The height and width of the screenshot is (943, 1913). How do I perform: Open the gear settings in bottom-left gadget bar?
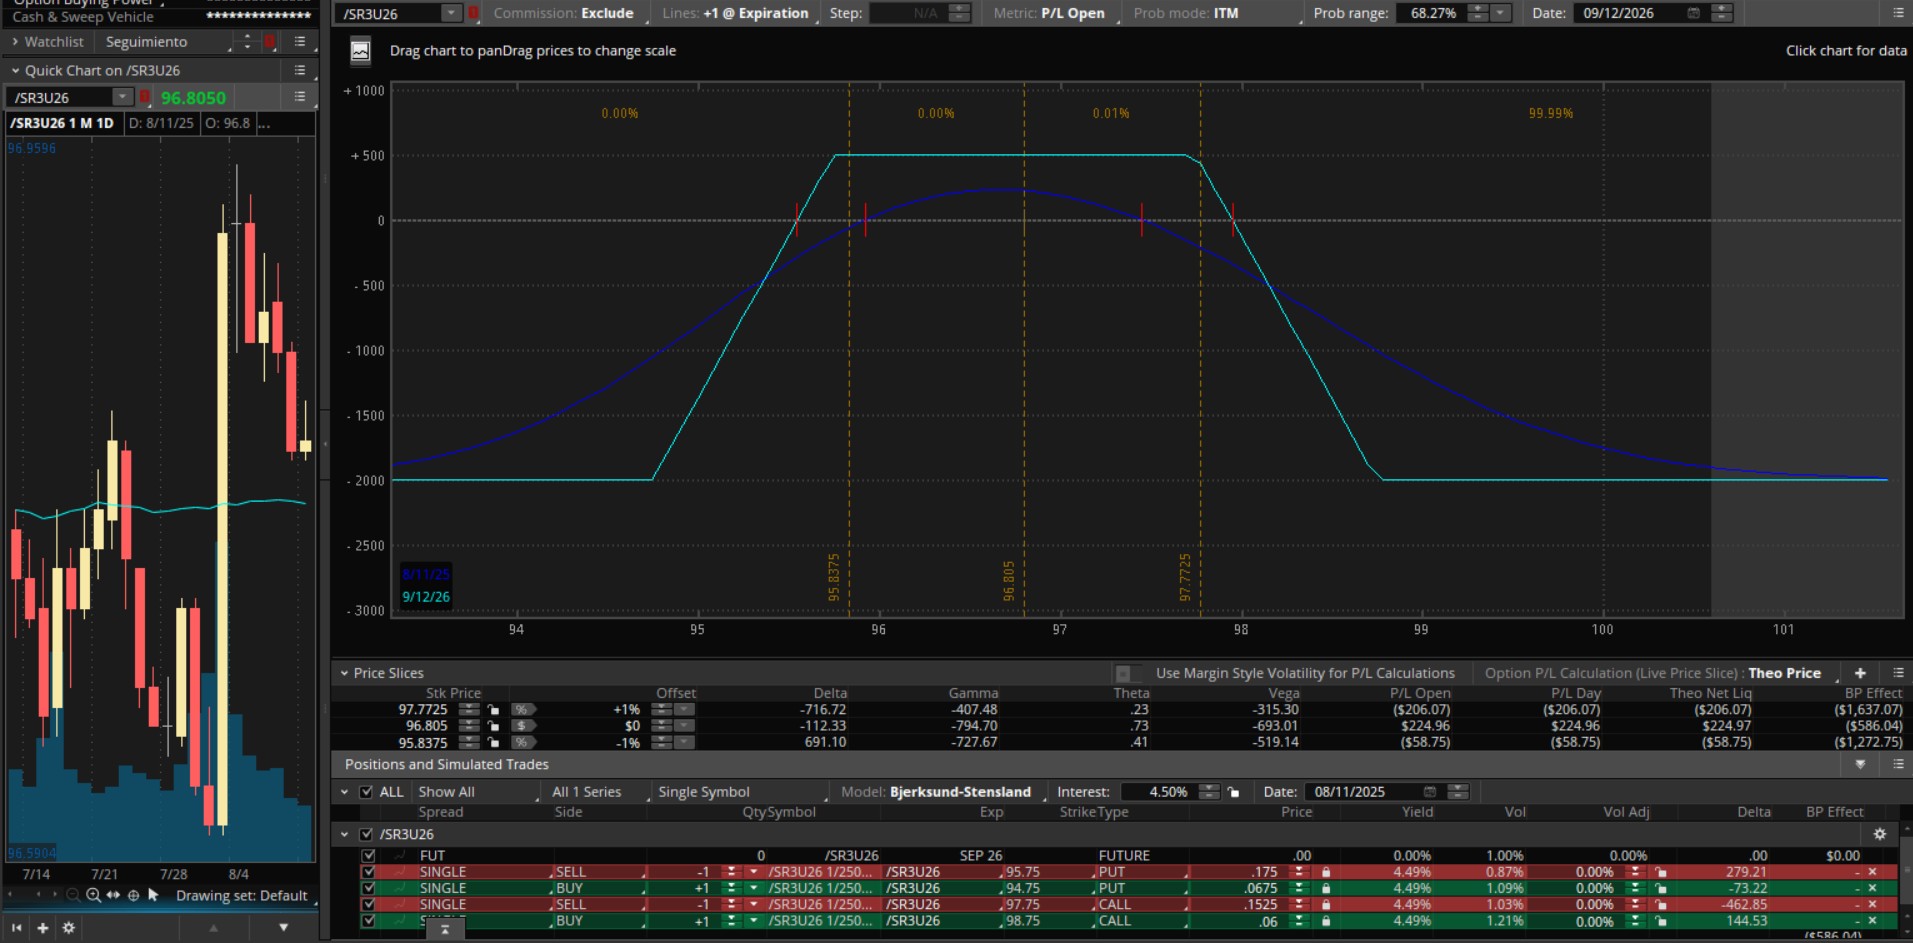(68, 928)
